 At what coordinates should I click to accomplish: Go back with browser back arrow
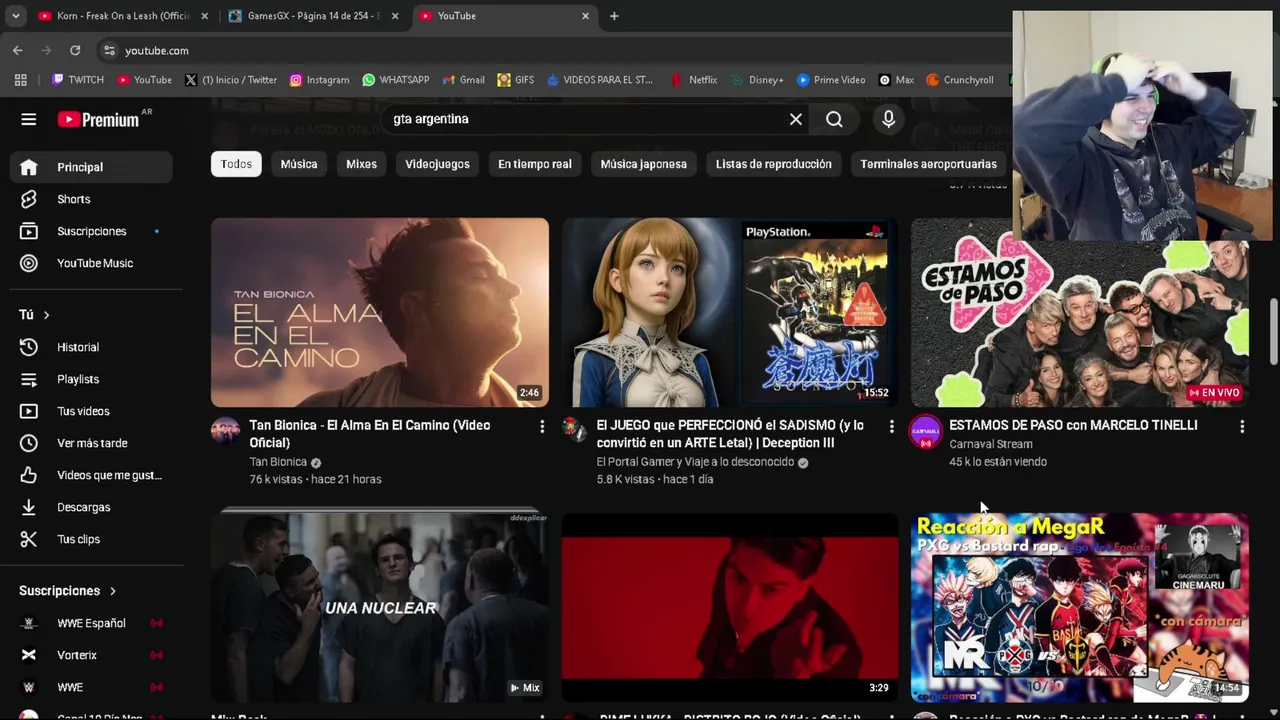click(17, 50)
